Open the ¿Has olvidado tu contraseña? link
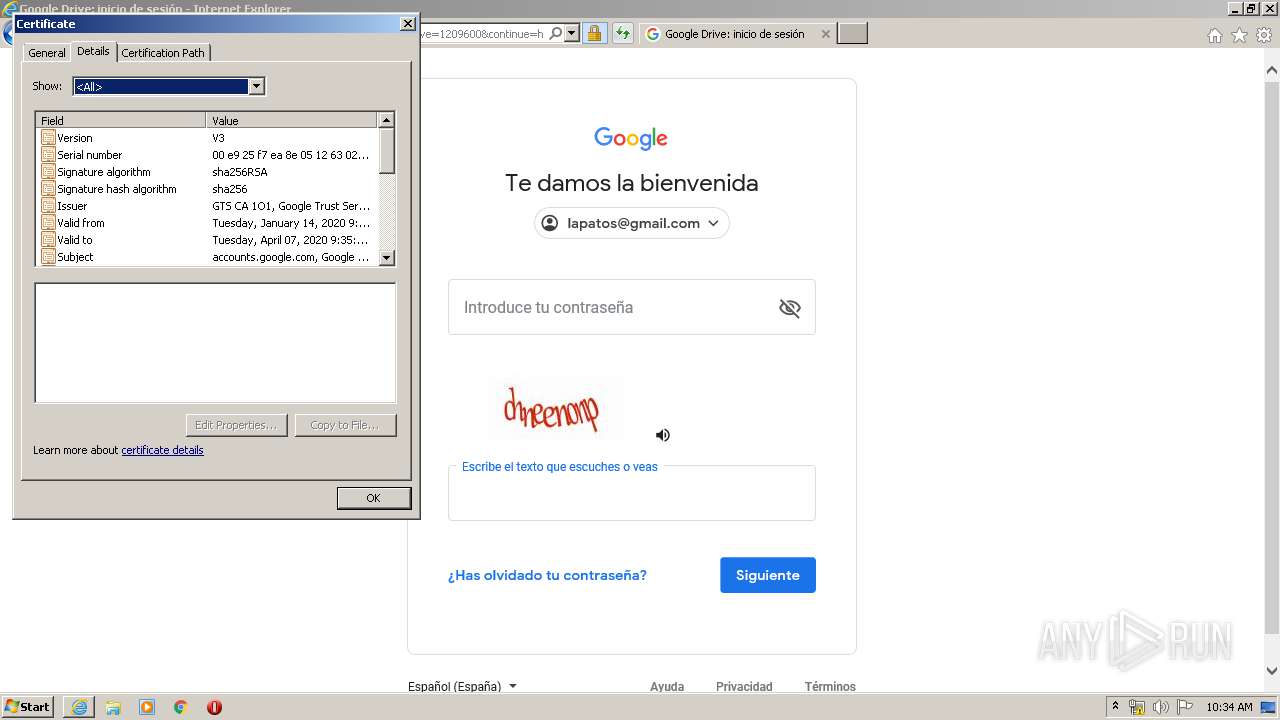Image resolution: width=1280 pixels, height=720 pixels. point(547,575)
